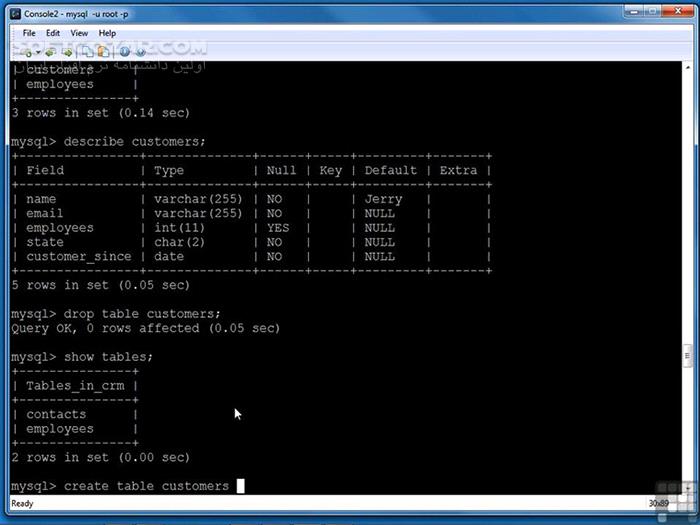Click the 'Key' column header

(x=331, y=171)
